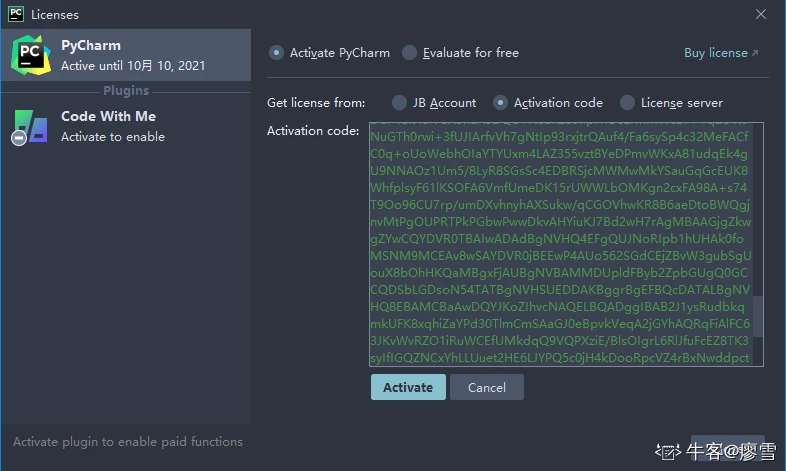Click the Plugins section header
The width and height of the screenshot is (786, 471).
click(125, 91)
